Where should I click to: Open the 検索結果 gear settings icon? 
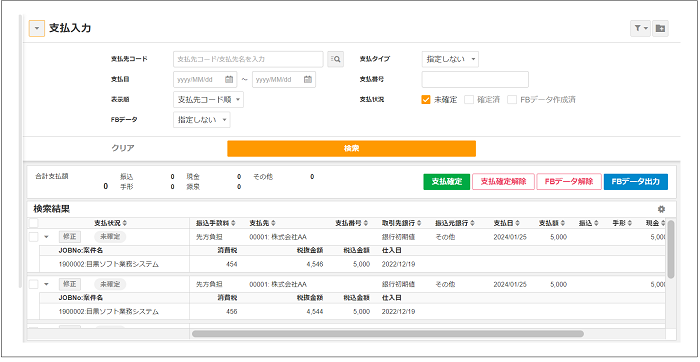(x=662, y=209)
